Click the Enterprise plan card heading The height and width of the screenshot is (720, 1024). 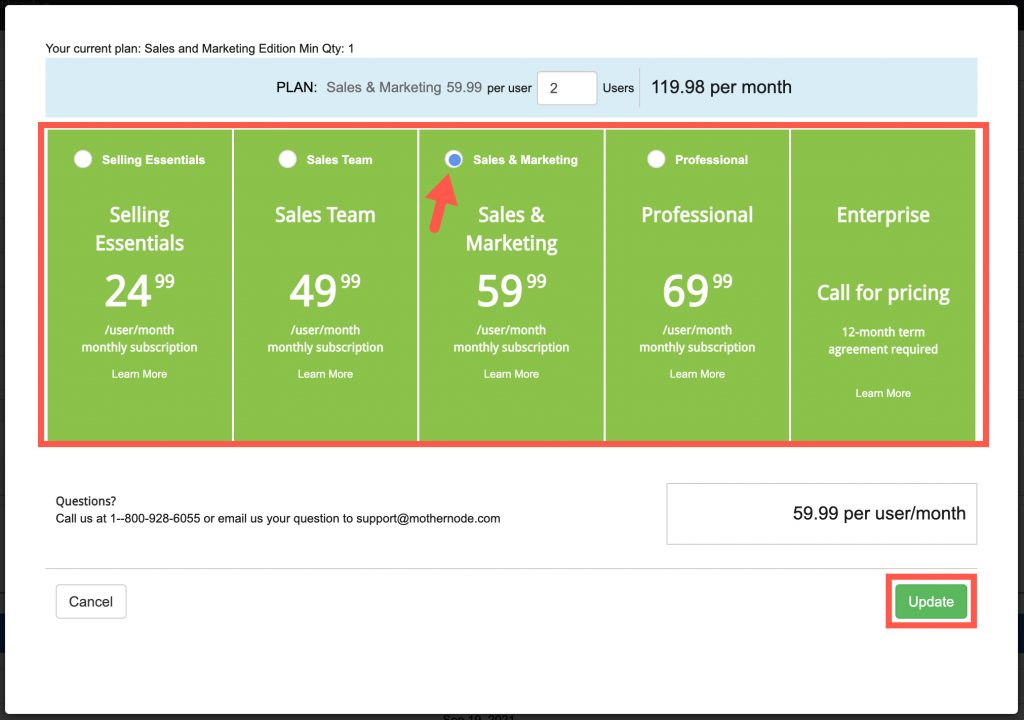coord(883,215)
